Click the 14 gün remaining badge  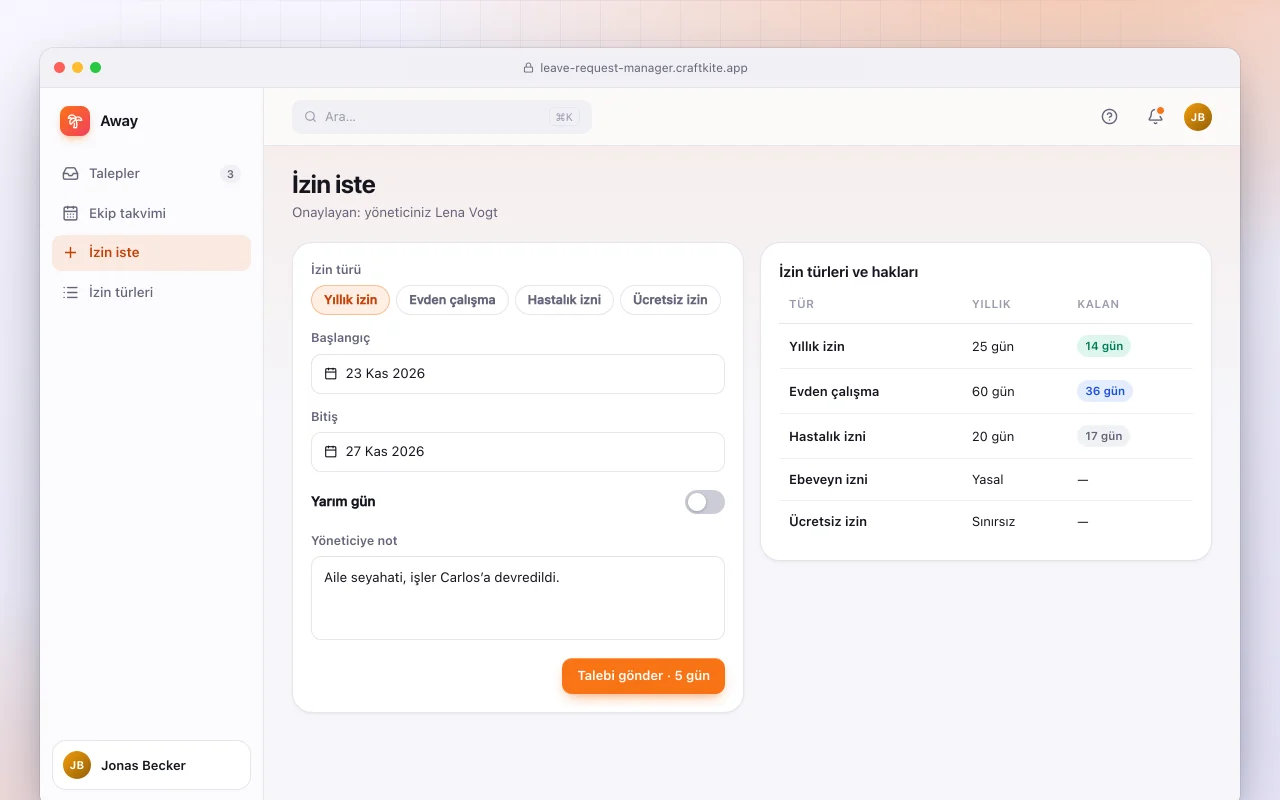point(1104,346)
